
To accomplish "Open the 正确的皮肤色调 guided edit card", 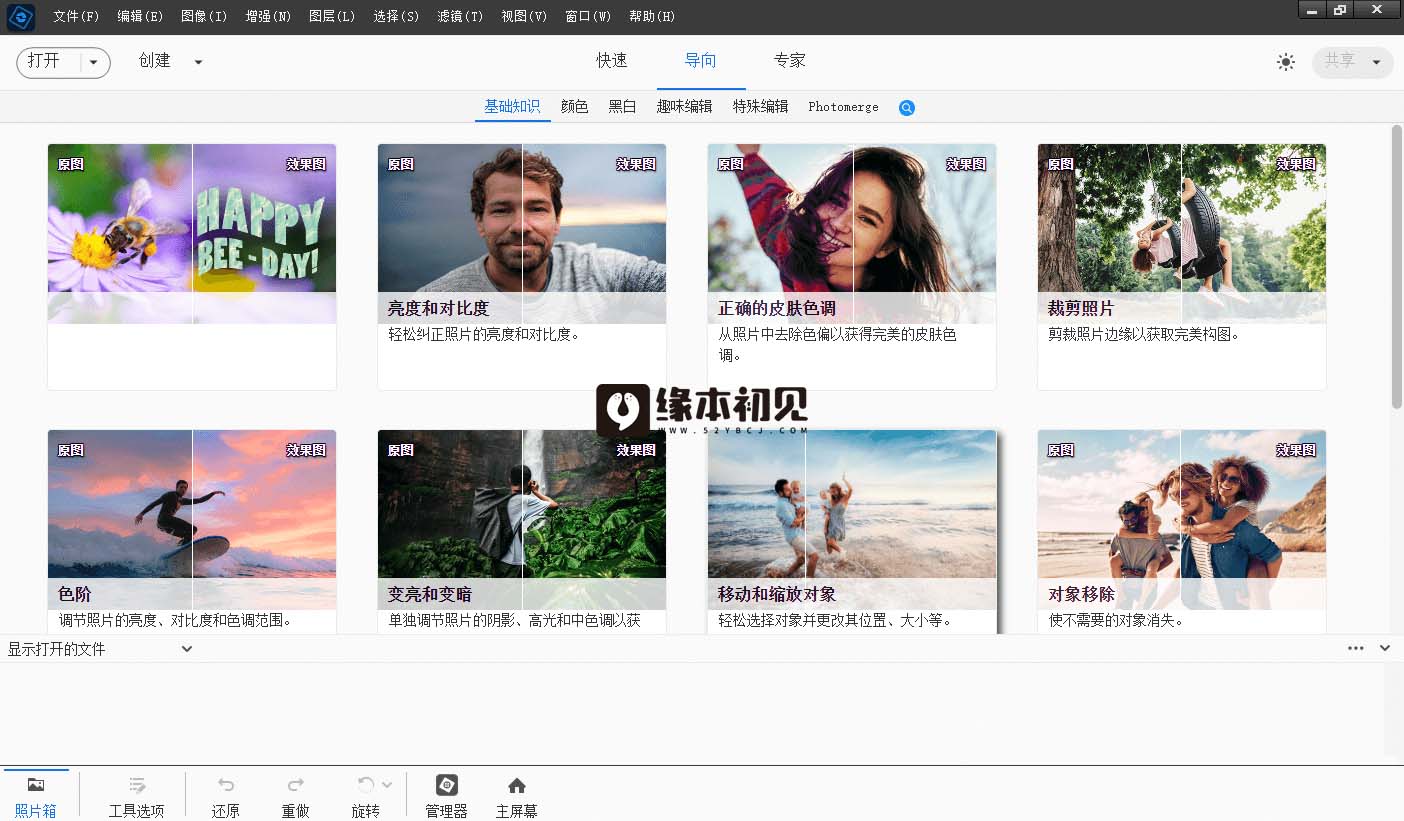I will 852,266.
